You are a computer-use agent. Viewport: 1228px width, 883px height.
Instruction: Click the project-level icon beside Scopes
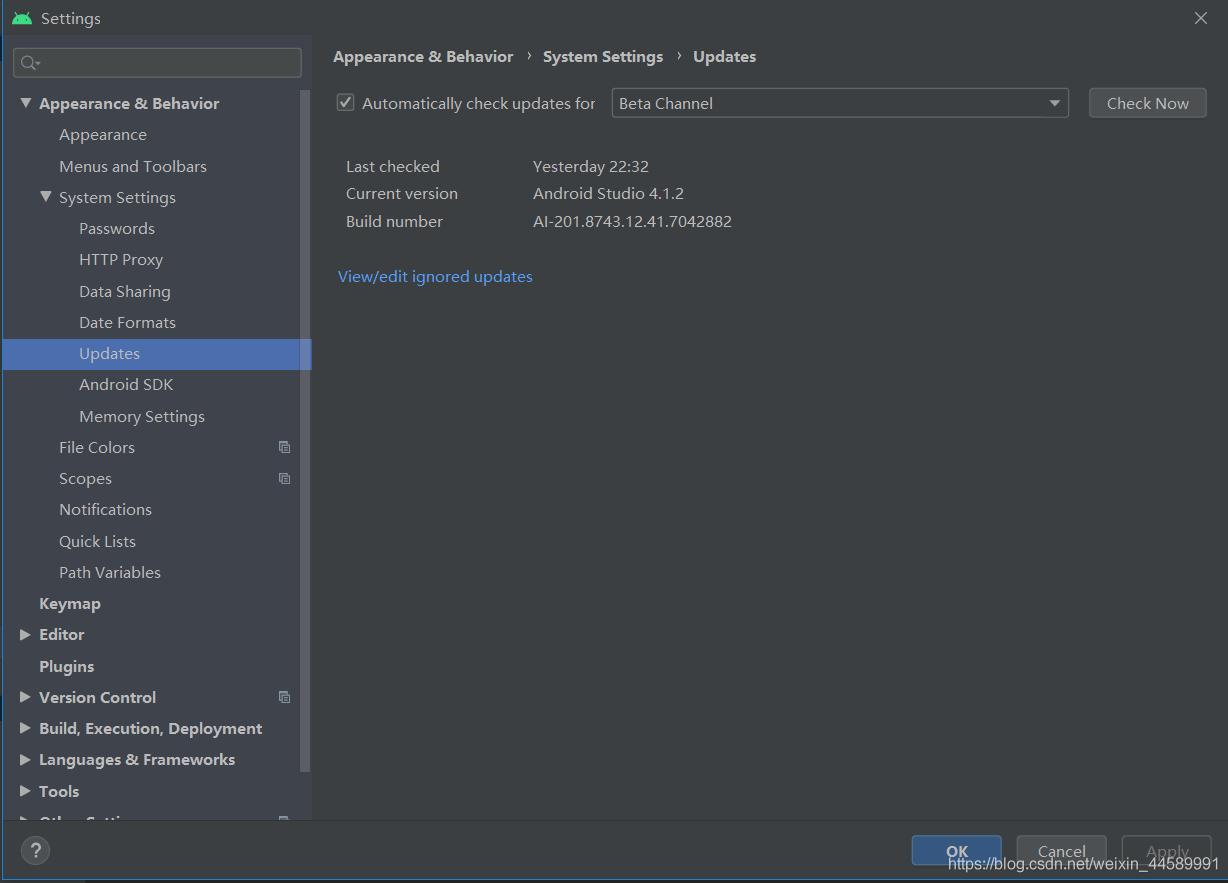pyautogui.click(x=284, y=478)
